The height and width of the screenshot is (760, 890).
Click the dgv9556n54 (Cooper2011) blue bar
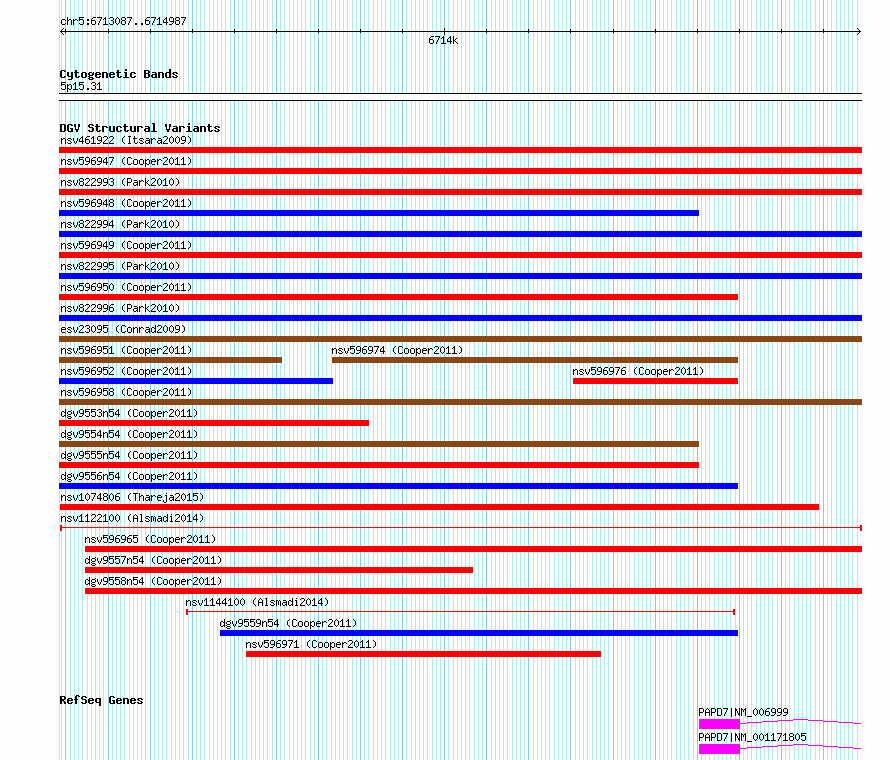click(x=398, y=486)
